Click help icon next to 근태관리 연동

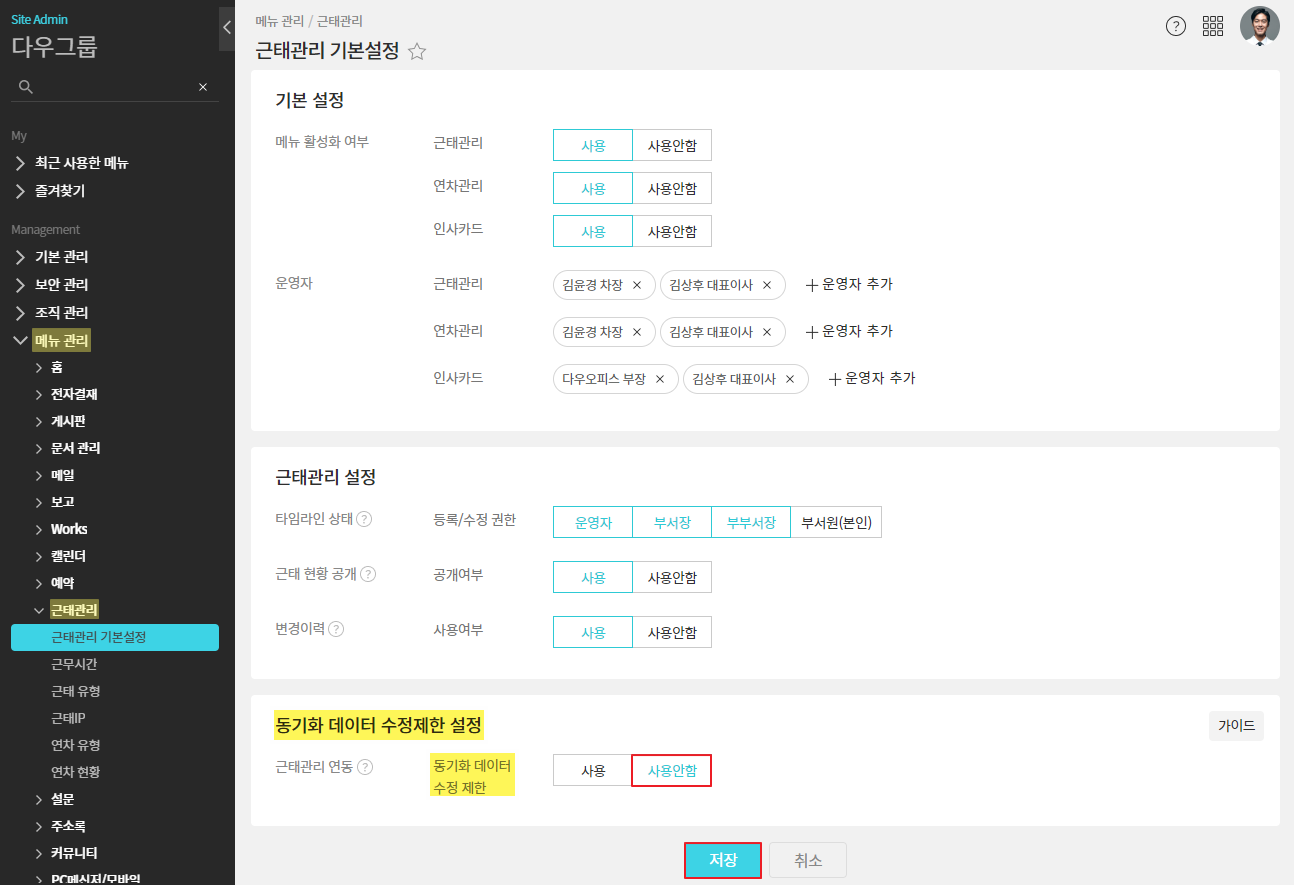[365, 767]
